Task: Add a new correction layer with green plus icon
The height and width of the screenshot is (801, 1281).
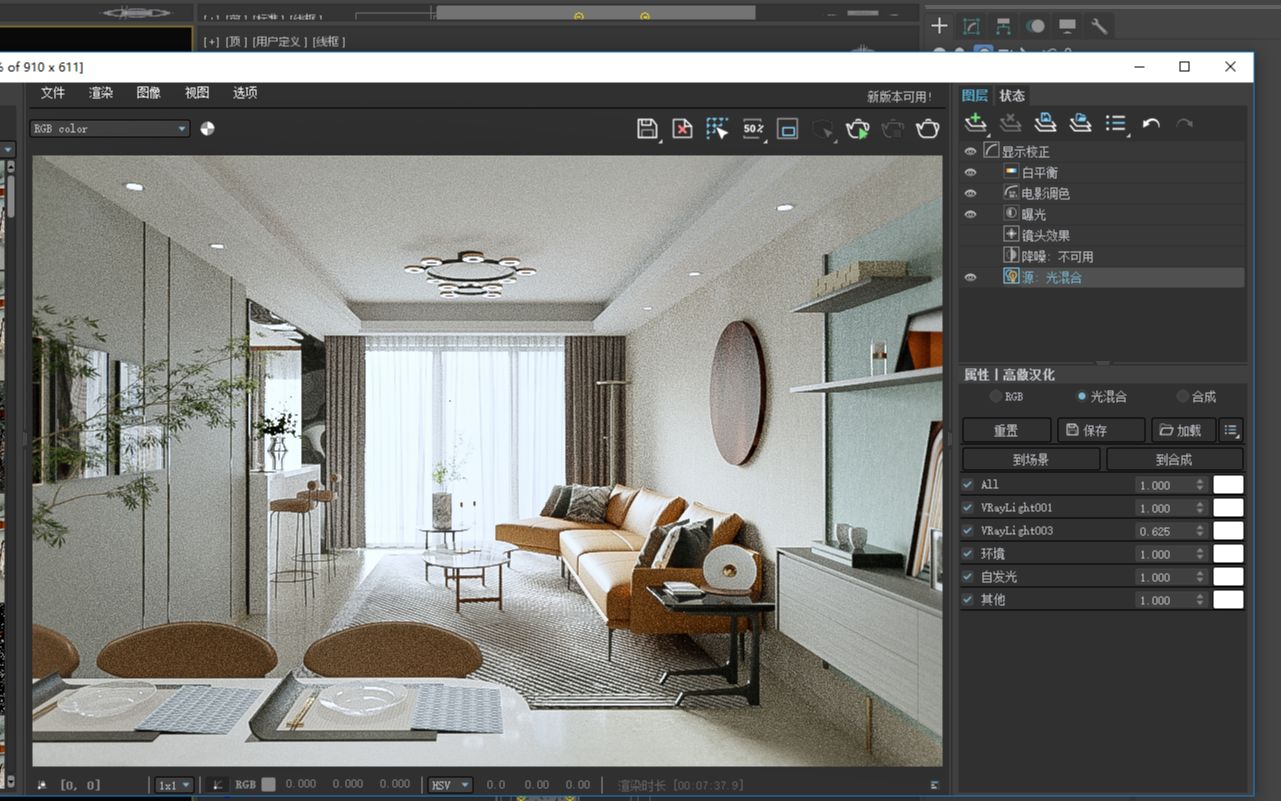Action: [975, 122]
